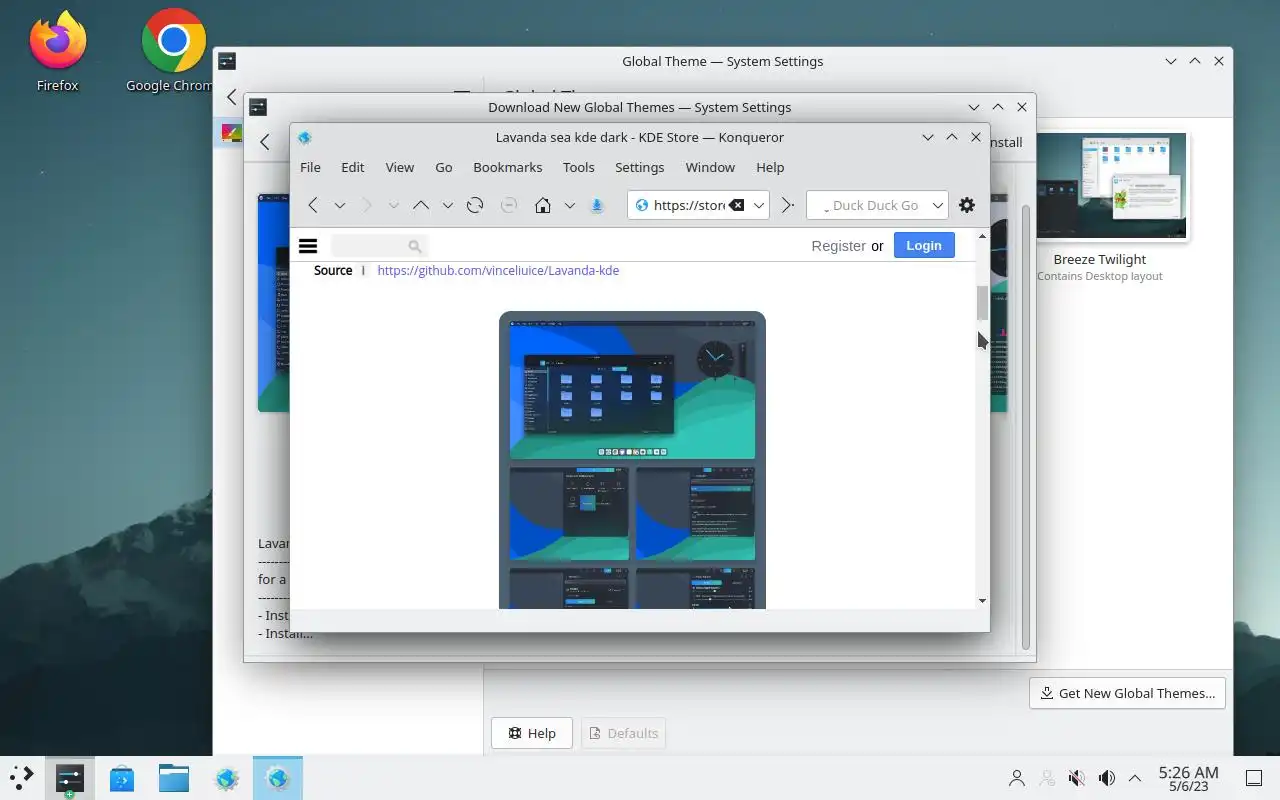Click the scrollbar in Download New Global Themes
This screenshot has width=1280, height=800.
point(1026,427)
